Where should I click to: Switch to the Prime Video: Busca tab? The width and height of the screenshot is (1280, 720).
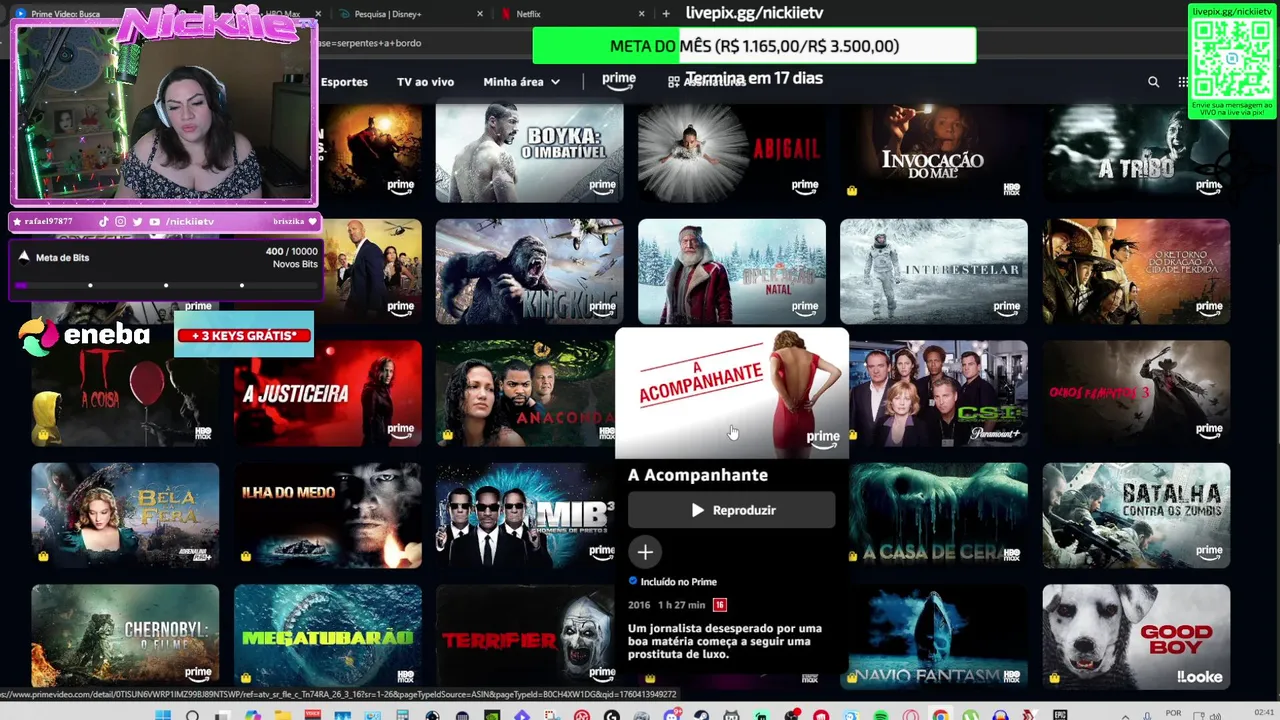click(65, 14)
